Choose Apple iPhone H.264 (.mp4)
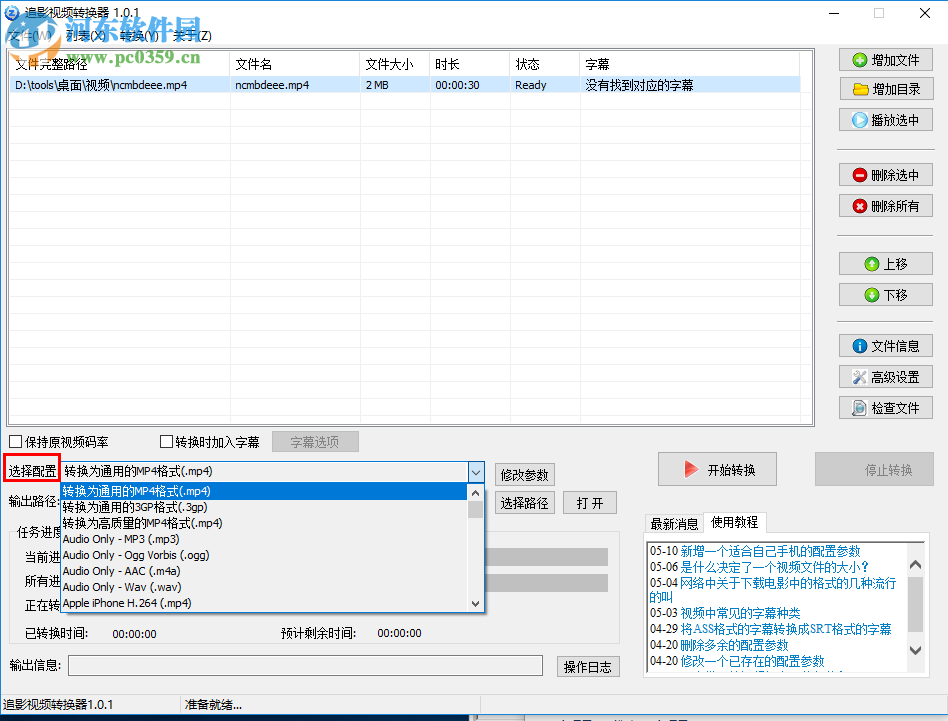948x721 pixels. [265, 603]
